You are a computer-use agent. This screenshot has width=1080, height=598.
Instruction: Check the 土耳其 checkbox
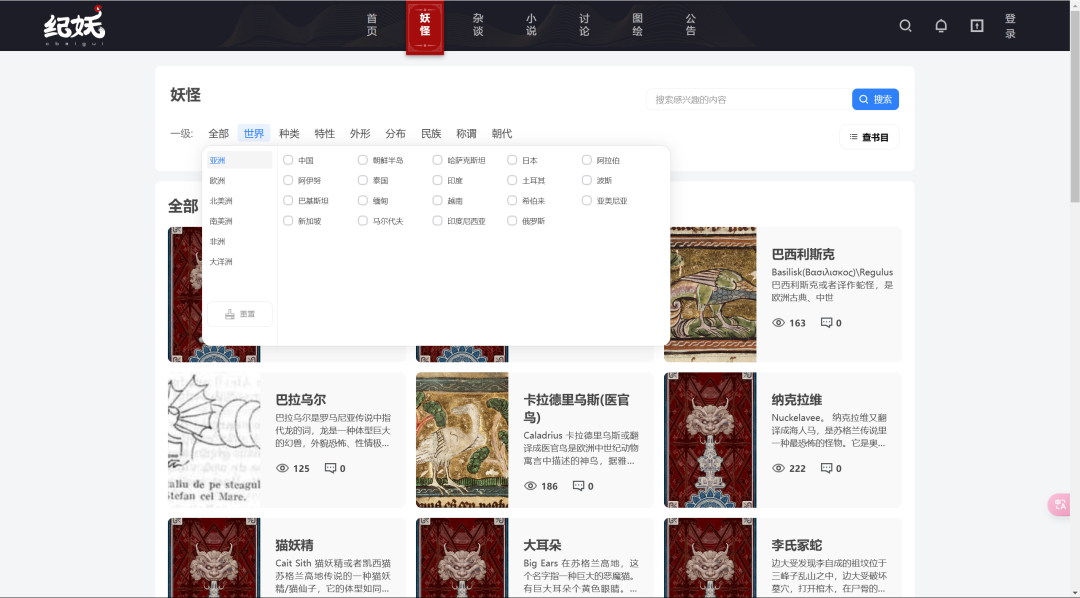point(512,180)
